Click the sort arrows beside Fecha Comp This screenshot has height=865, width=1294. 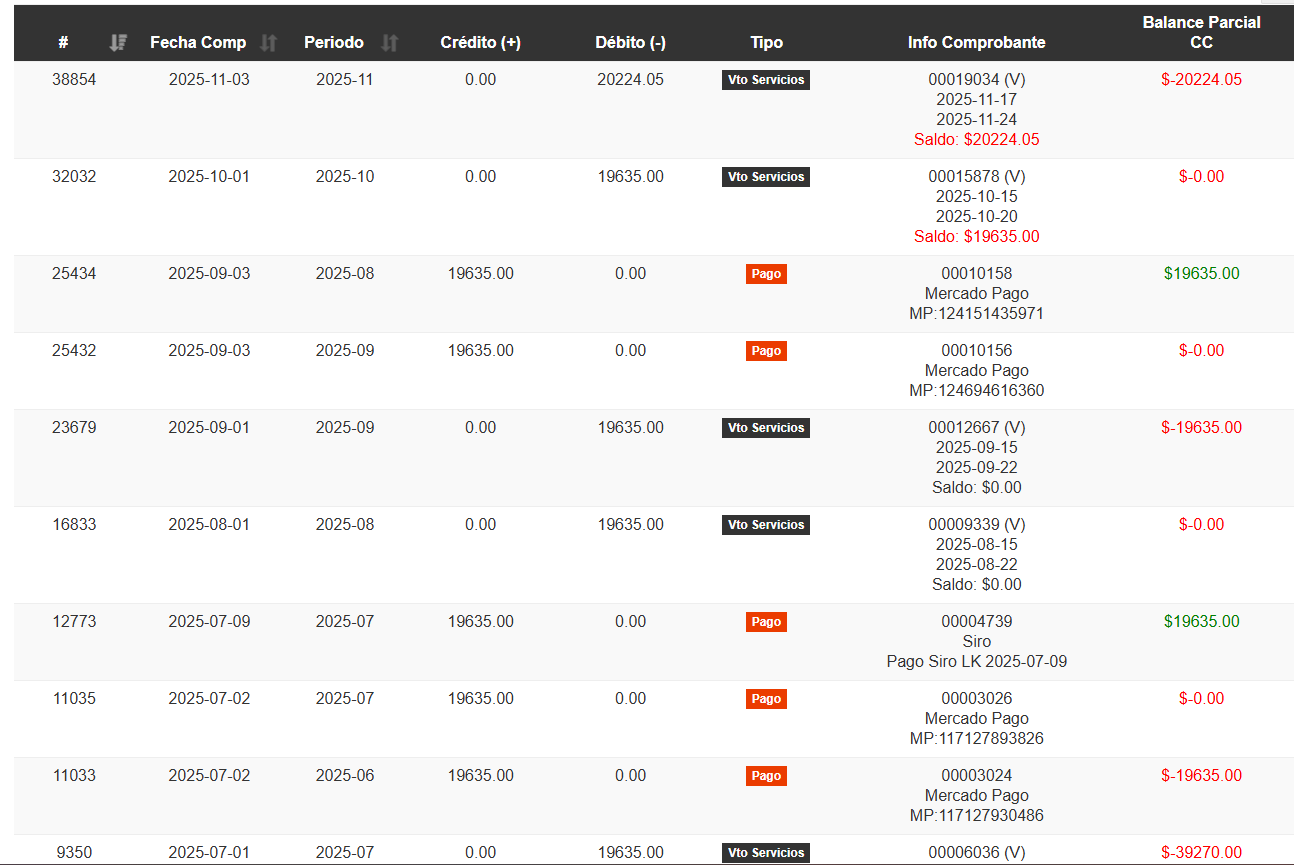tap(268, 43)
